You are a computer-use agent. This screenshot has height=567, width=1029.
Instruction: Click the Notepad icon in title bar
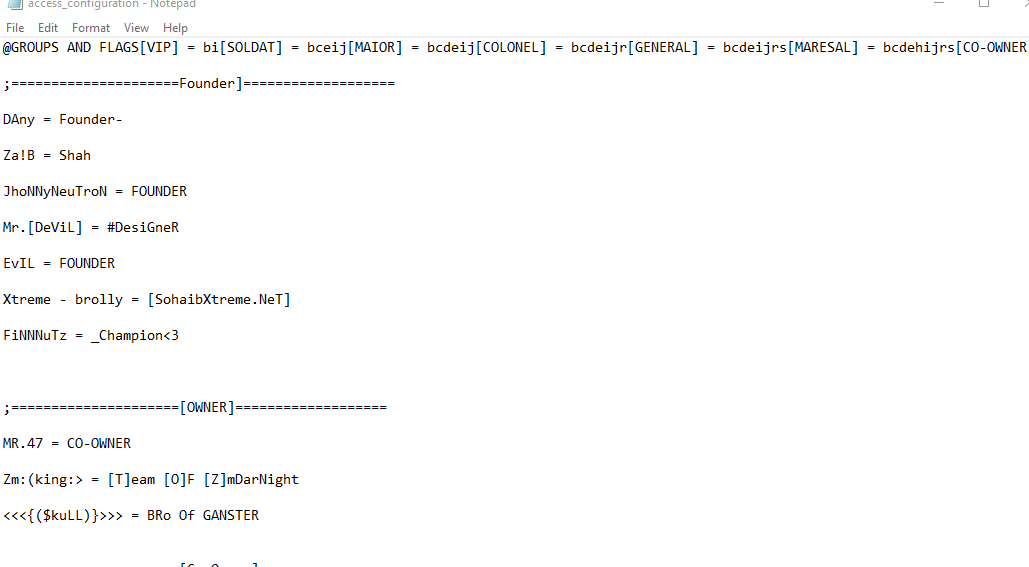click(14, 4)
